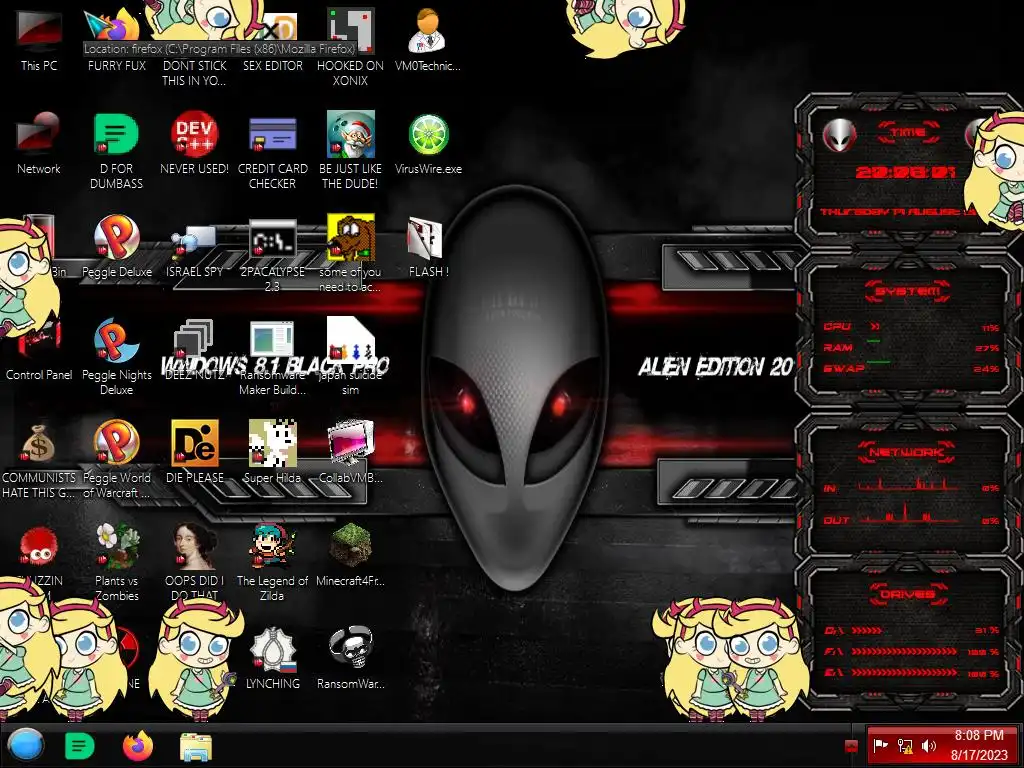
Task: Select the DEEZ NUTZ shortcut
Action: tap(195, 349)
